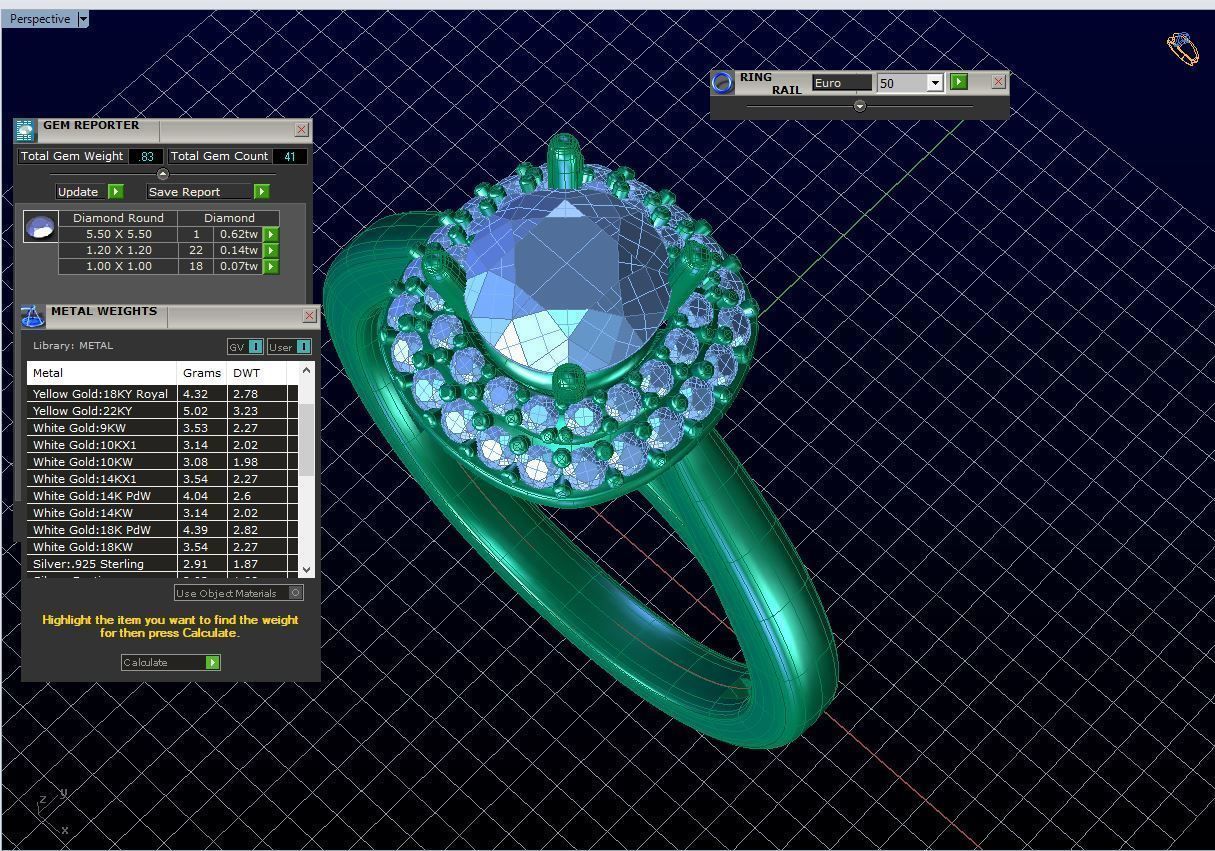This screenshot has height=851, width=1215.
Task: Collapse the Gem Reporter panel expander
Action: coord(163,174)
